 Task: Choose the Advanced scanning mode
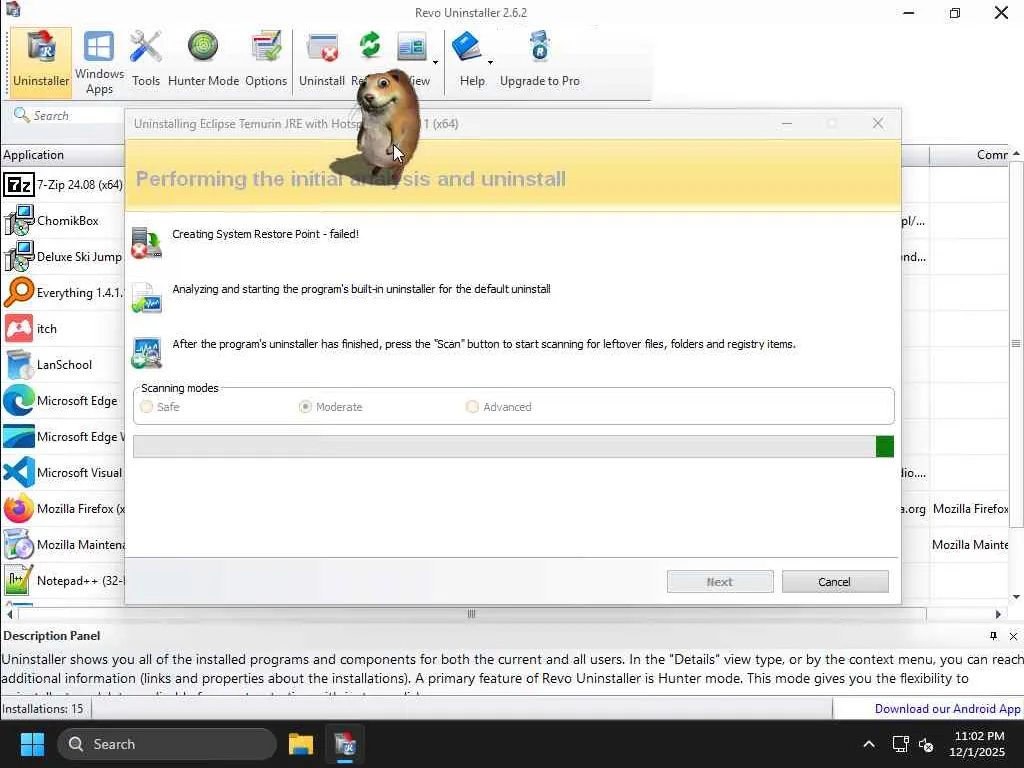[472, 407]
